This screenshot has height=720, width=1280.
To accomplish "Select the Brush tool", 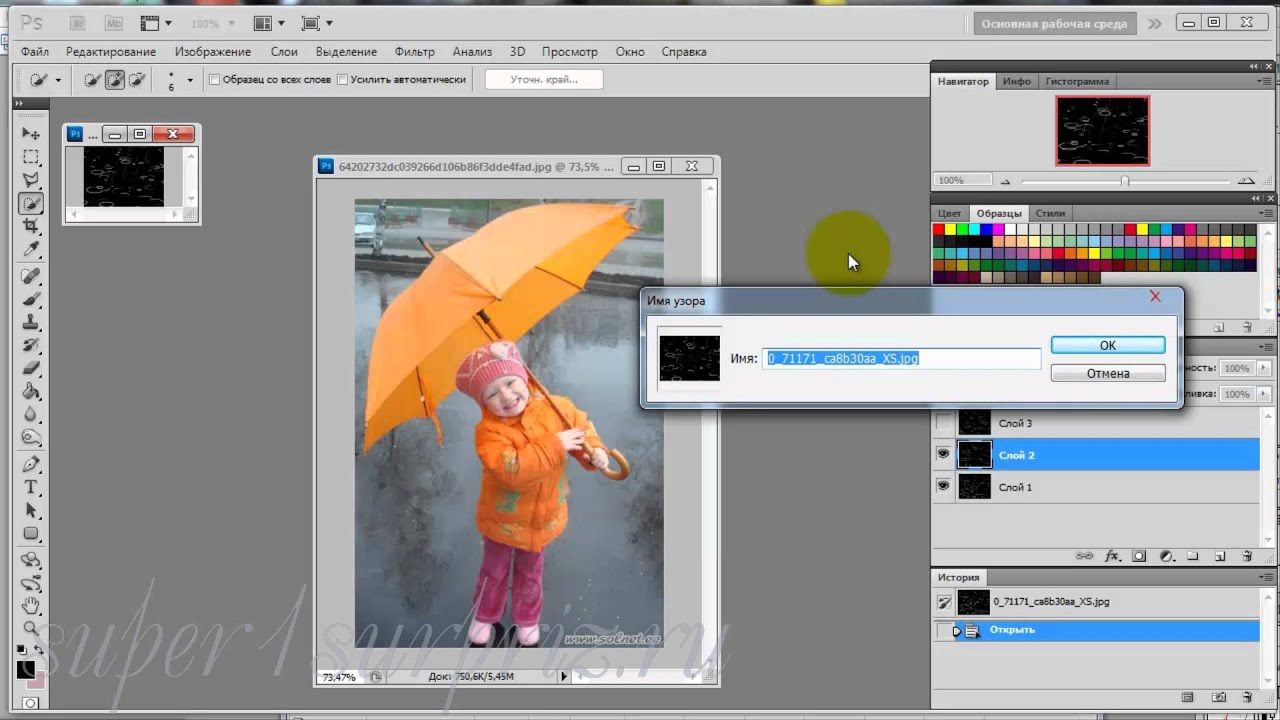I will [x=31, y=299].
